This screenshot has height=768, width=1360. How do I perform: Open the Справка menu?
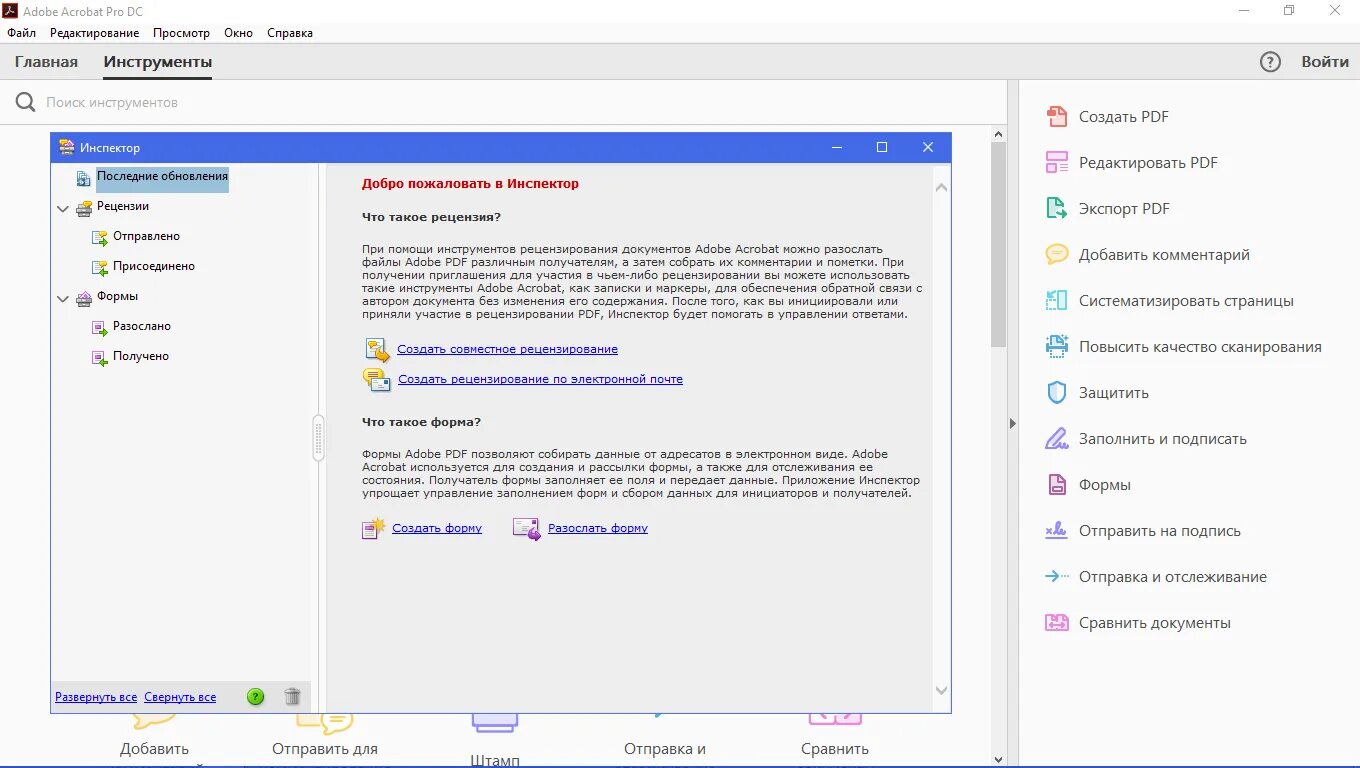[290, 33]
